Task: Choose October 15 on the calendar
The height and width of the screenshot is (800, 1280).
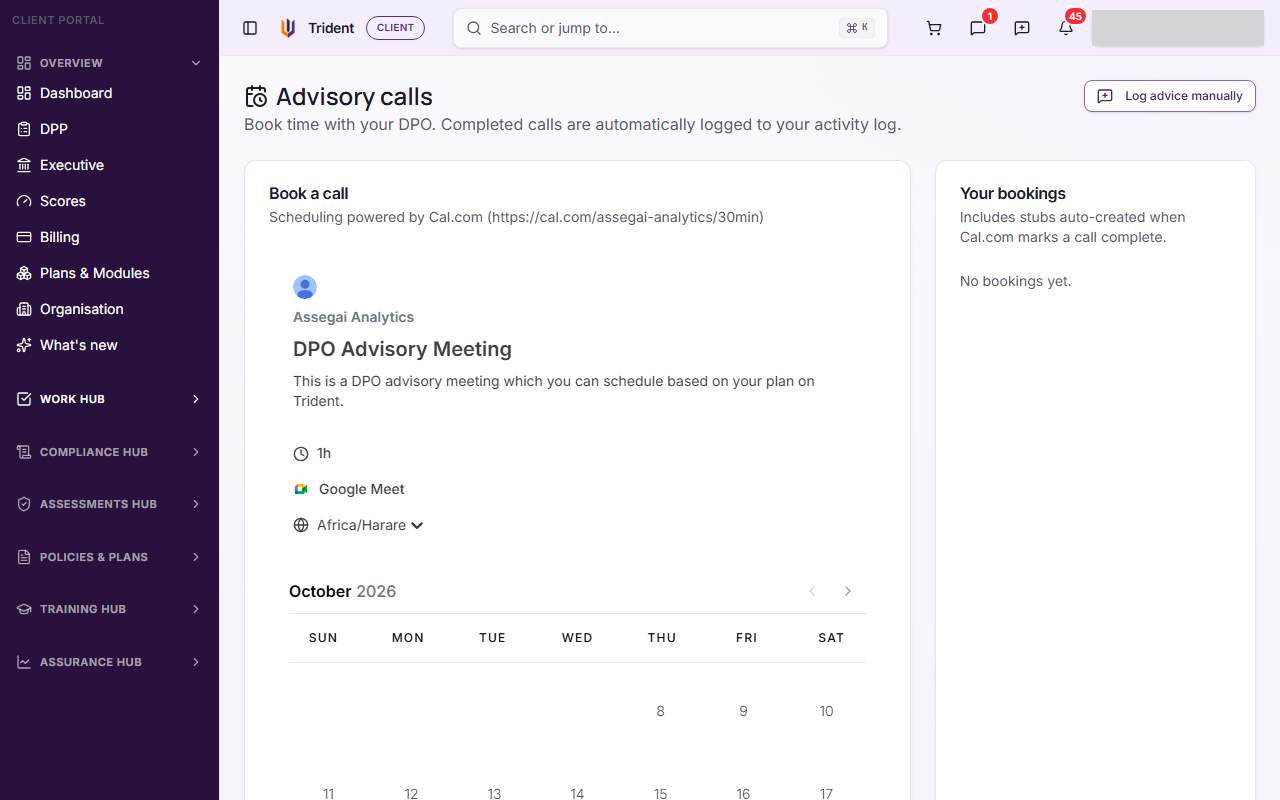Action: [660, 793]
